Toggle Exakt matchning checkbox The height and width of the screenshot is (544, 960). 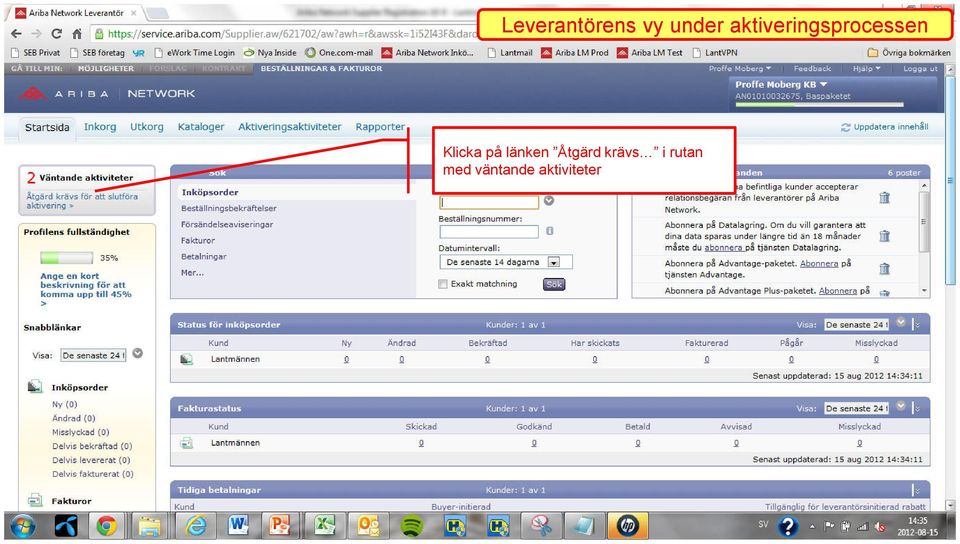pos(443,284)
